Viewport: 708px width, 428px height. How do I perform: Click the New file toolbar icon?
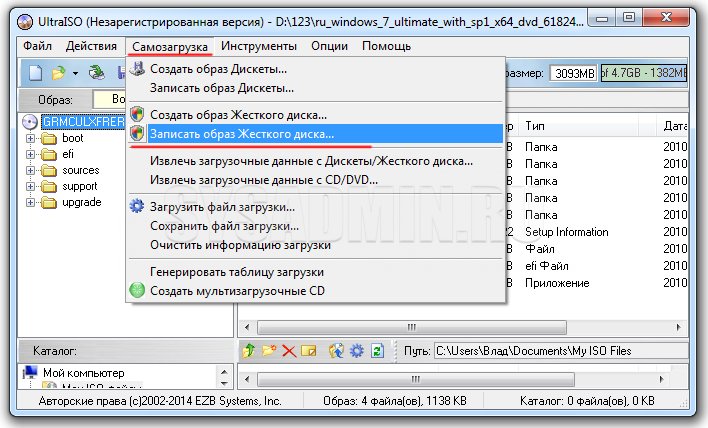point(36,72)
